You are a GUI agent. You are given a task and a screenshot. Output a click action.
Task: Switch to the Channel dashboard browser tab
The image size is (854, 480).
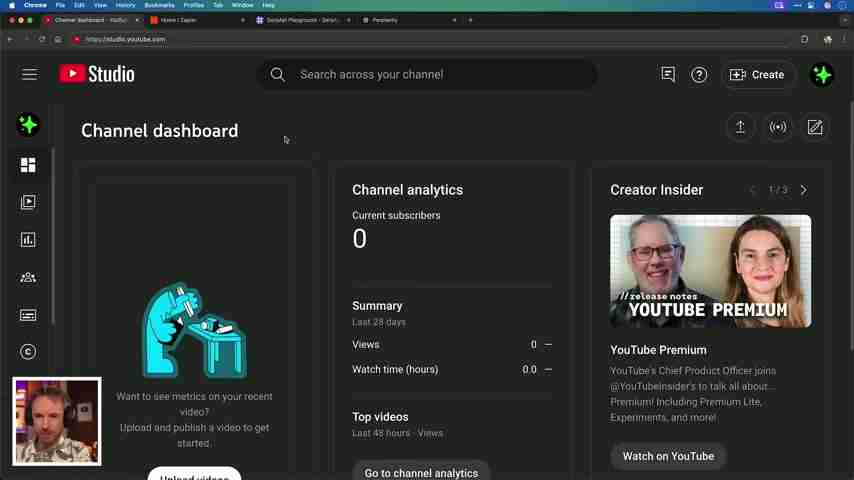click(x=90, y=20)
